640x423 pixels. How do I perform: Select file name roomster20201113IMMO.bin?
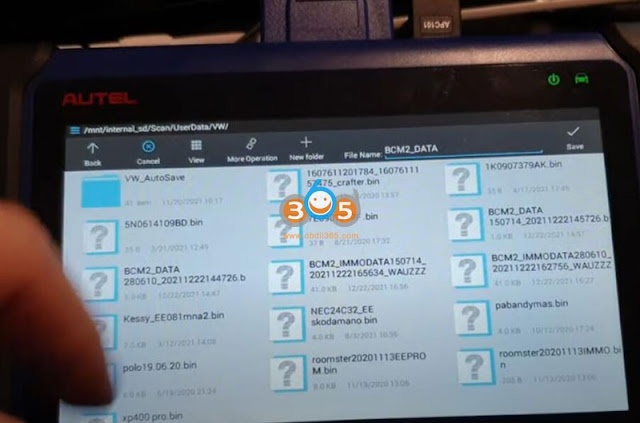click(x=560, y=357)
